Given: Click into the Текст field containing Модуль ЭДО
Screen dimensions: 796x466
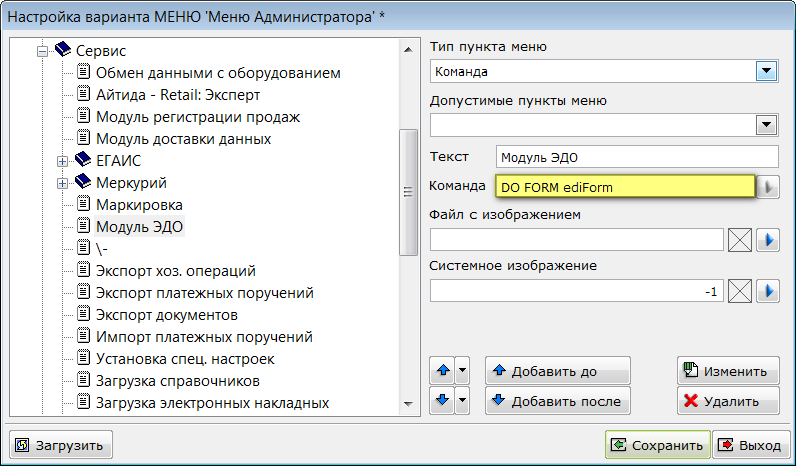Looking at the screenshot, I should click(x=637, y=157).
